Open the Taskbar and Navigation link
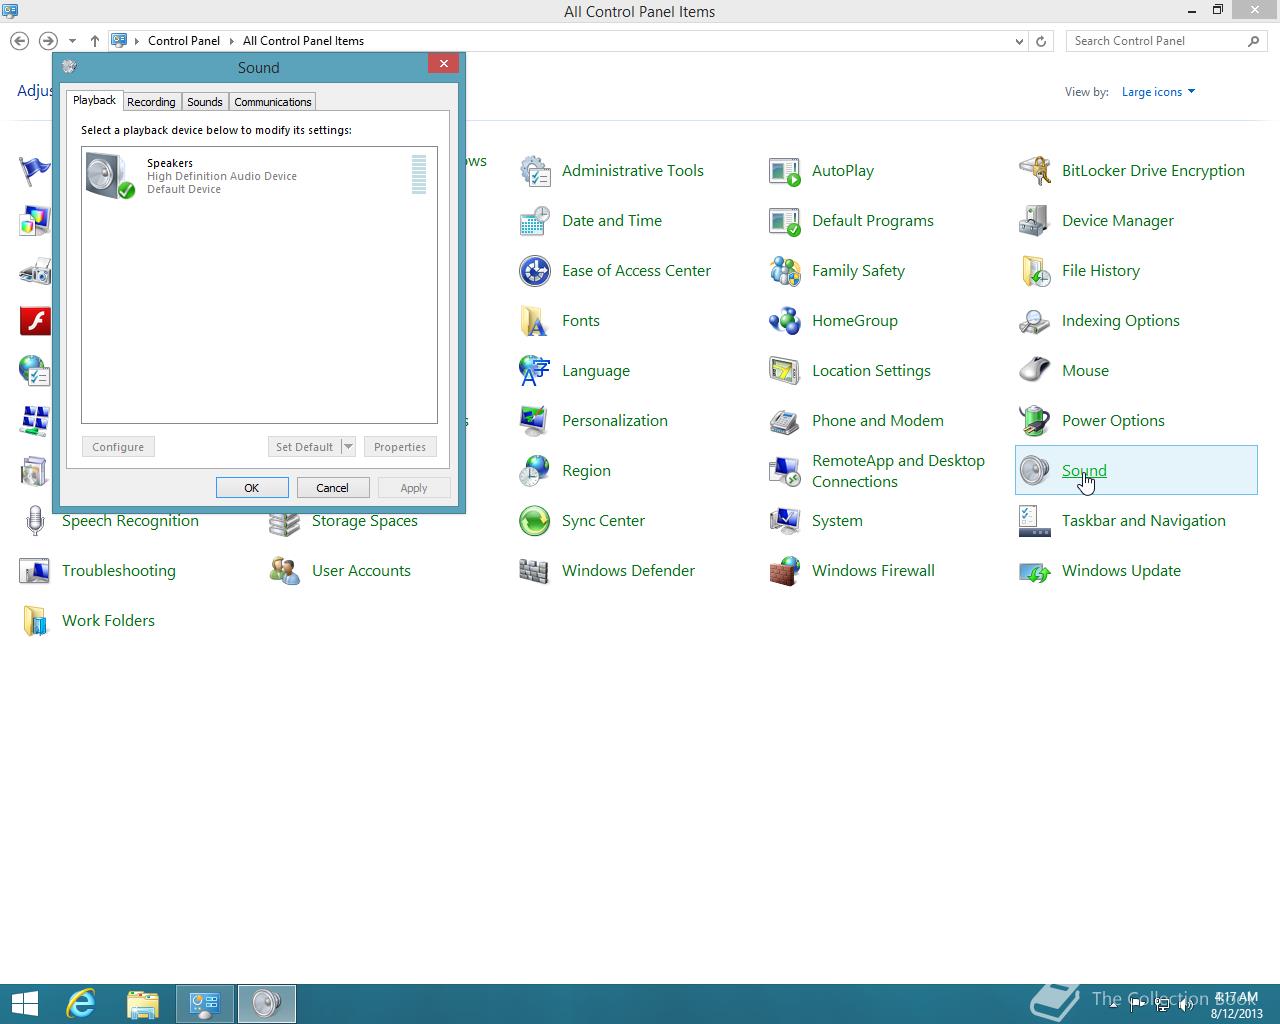The image size is (1280, 1024). (1144, 521)
